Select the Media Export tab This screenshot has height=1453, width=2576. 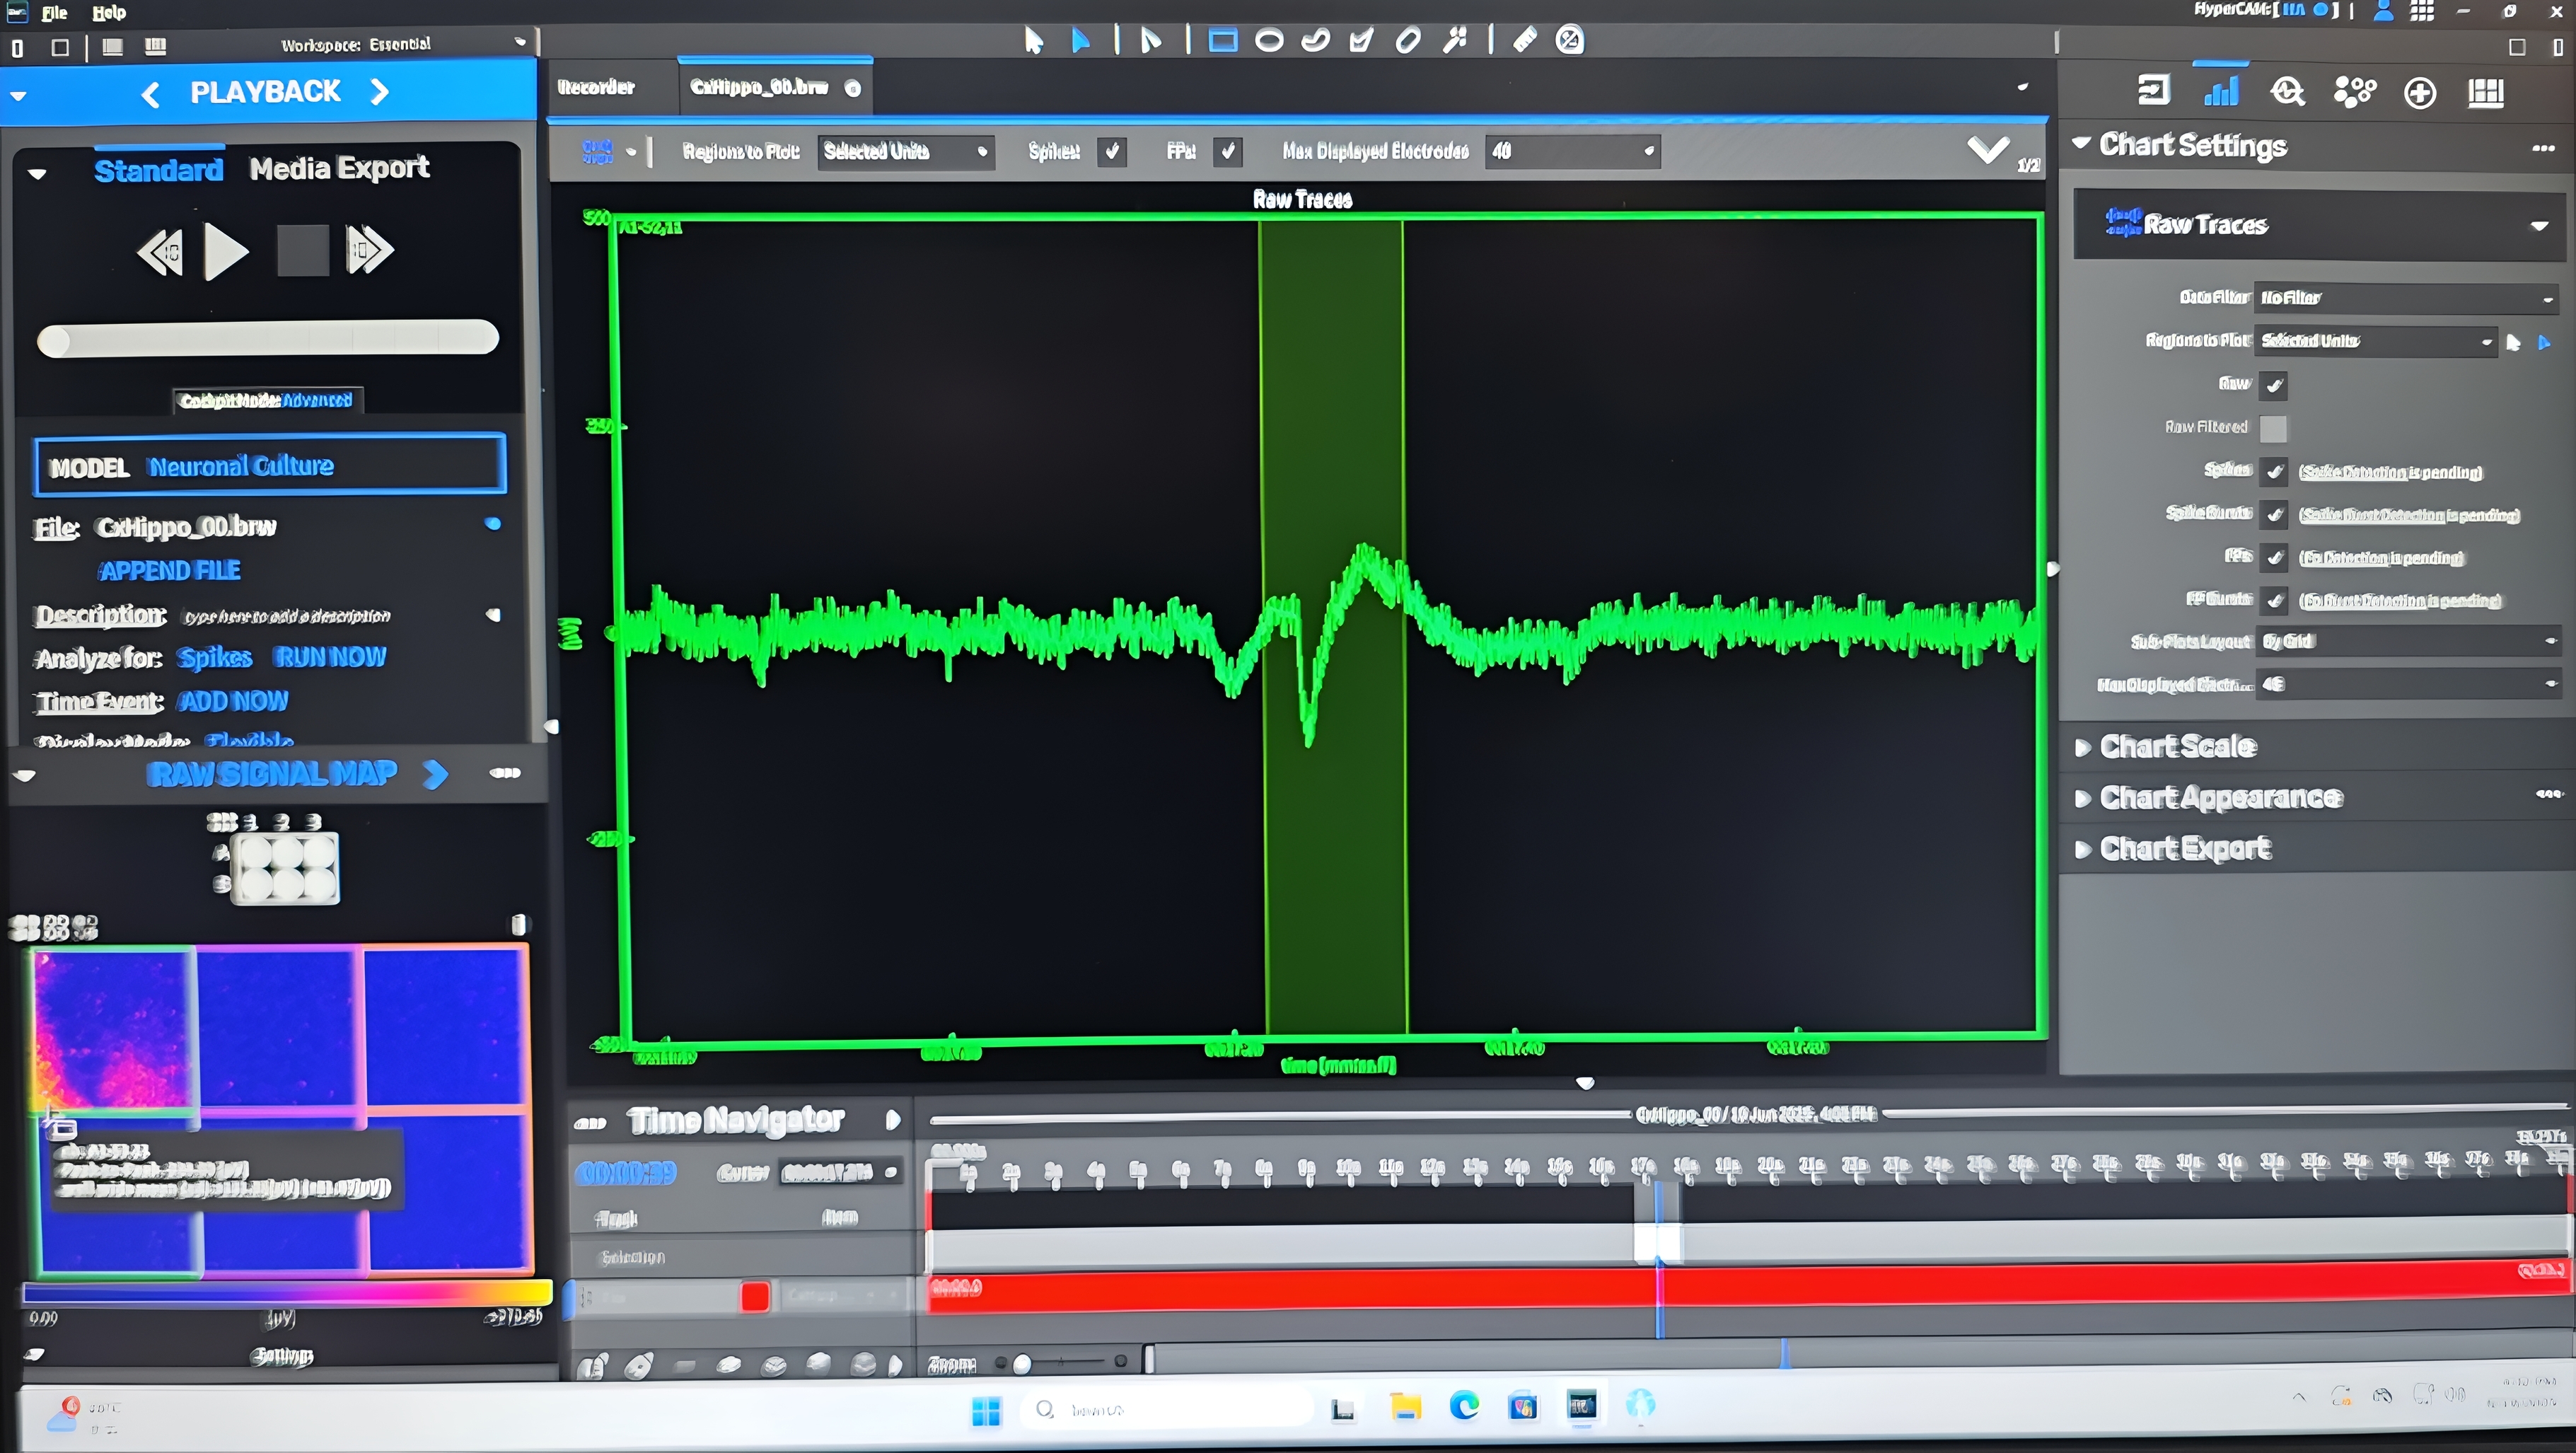click(x=339, y=168)
